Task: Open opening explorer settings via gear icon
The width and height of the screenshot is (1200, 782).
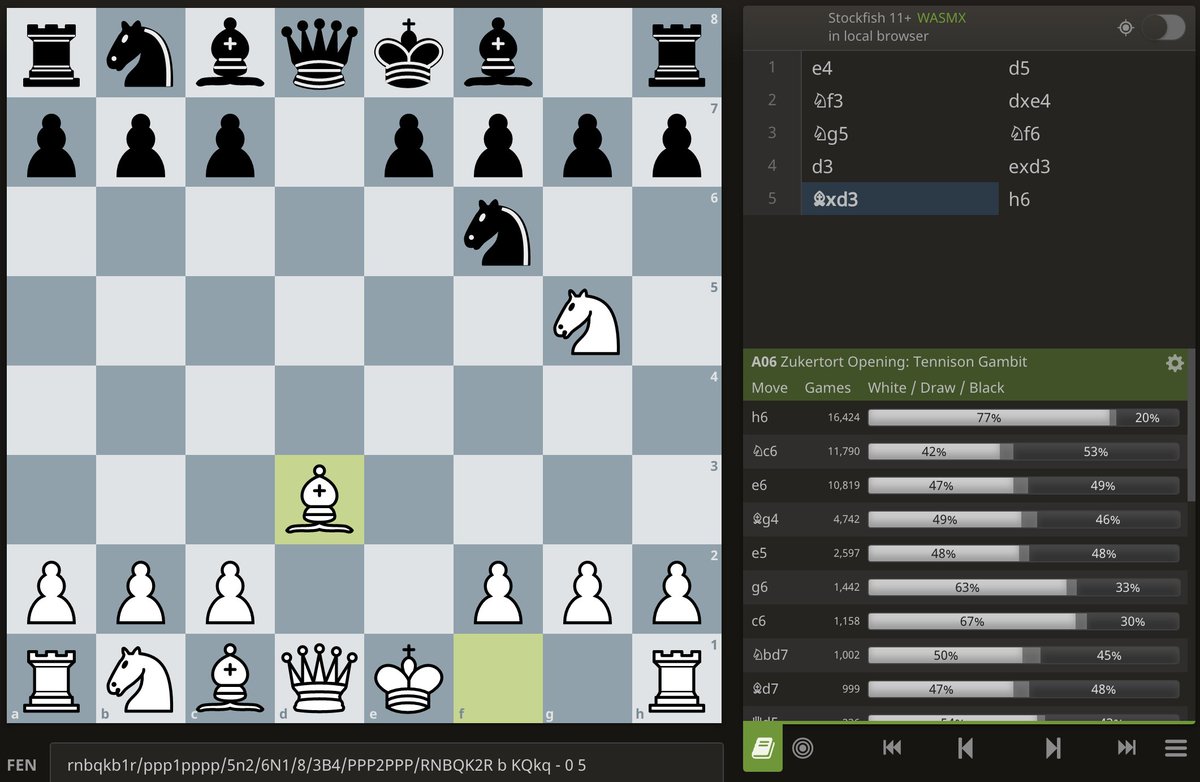Action: coord(1175,363)
